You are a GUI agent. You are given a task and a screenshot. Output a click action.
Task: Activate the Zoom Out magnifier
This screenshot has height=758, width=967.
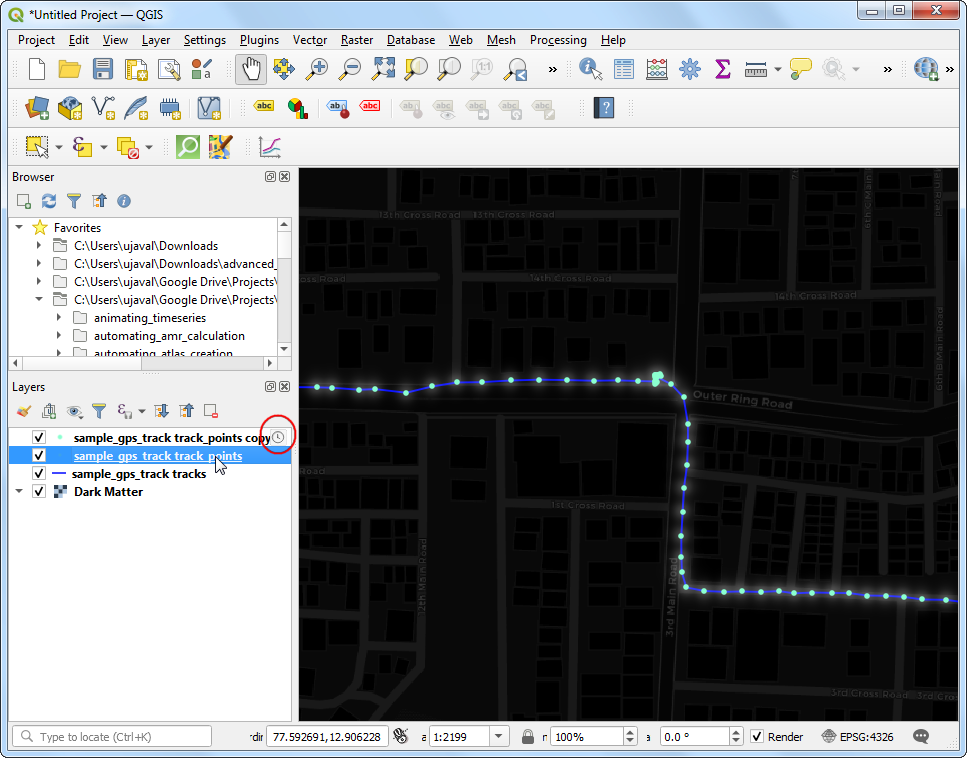pos(350,69)
